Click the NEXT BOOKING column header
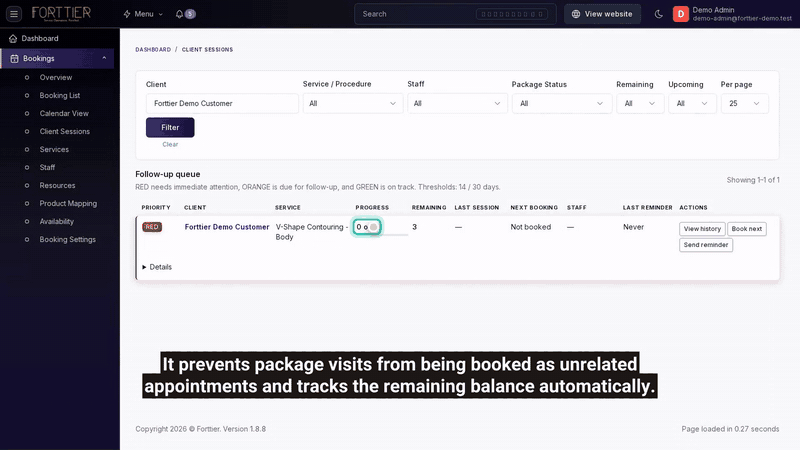The height and width of the screenshot is (450, 800). 534,208
